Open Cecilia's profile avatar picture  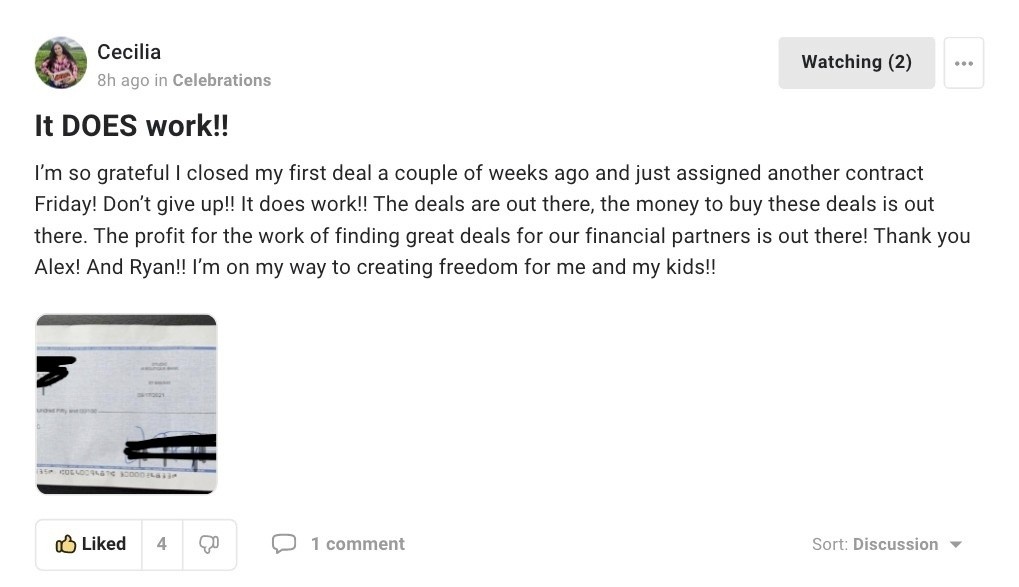[x=60, y=62]
